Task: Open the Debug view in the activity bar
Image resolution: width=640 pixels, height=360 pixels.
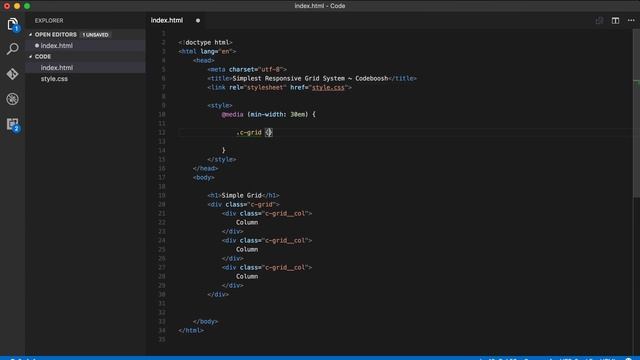Action: pos(13,99)
